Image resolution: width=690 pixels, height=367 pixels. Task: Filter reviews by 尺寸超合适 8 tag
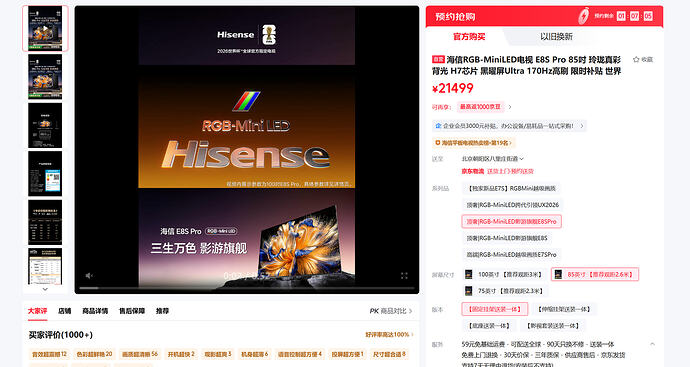pyautogui.click(x=389, y=354)
